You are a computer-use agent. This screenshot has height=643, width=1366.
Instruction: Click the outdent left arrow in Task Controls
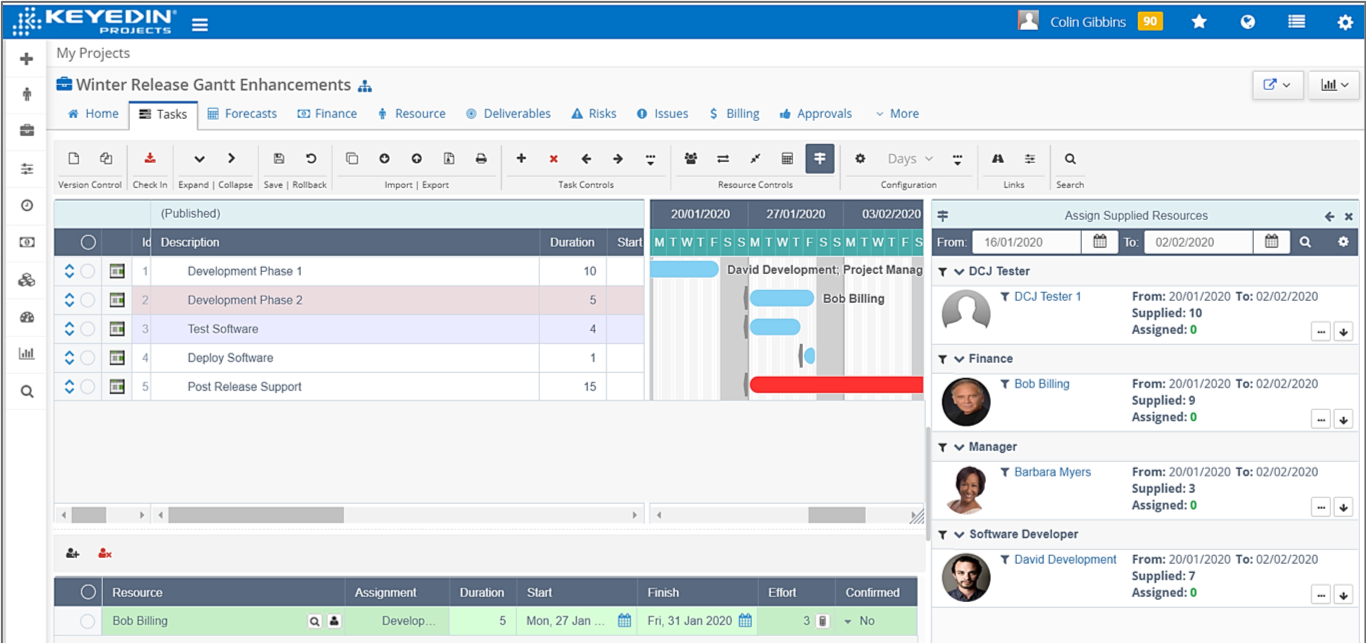(x=586, y=158)
